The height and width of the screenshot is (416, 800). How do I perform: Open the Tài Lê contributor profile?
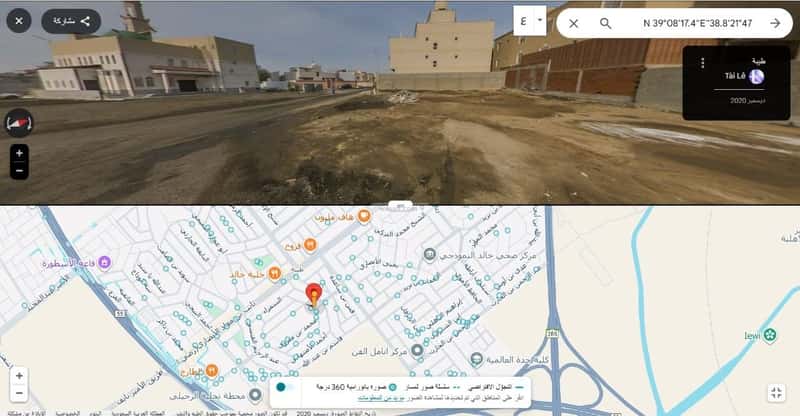pyautogui.click(x=744, y=77)
